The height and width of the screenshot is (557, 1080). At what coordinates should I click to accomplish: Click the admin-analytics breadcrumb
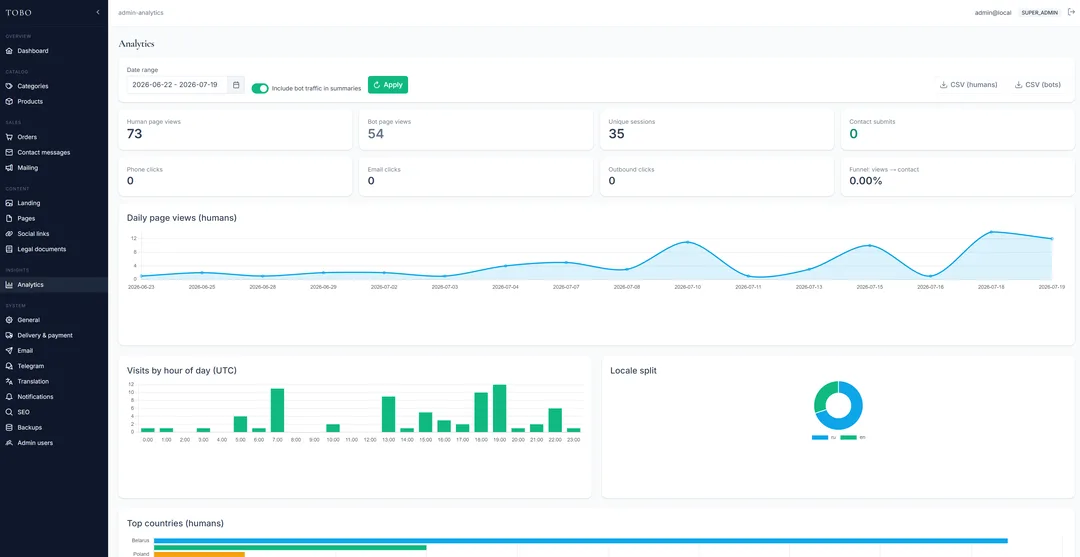coord(141,12)
